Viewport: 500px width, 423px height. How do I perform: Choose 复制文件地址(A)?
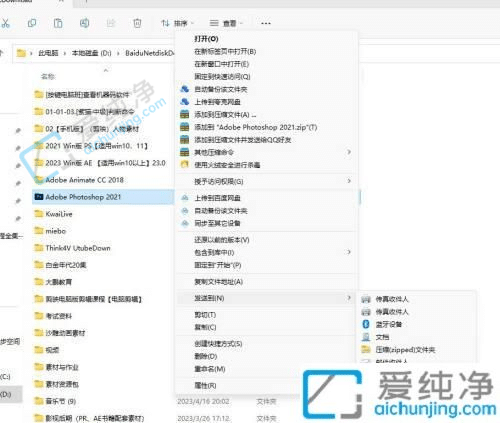click(x=218, y=282)
